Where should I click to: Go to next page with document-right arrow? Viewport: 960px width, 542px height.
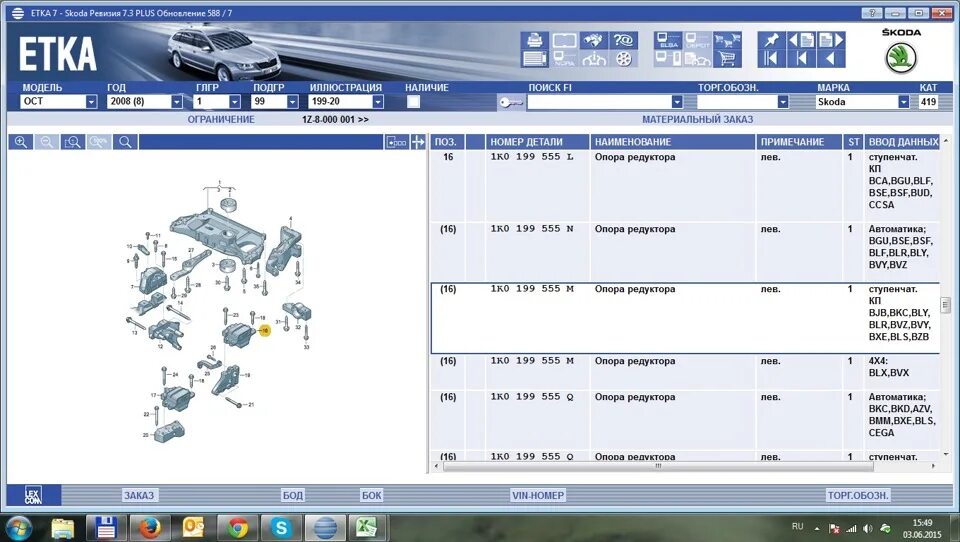click(x=831, y=40)
